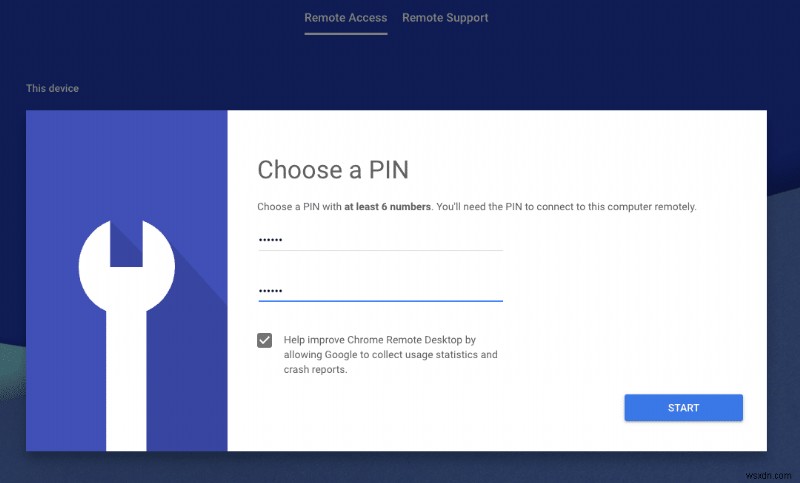Click "connect to this computer remotely" text
The height and width of the screenshot is (483, 800).
point(610,207)
